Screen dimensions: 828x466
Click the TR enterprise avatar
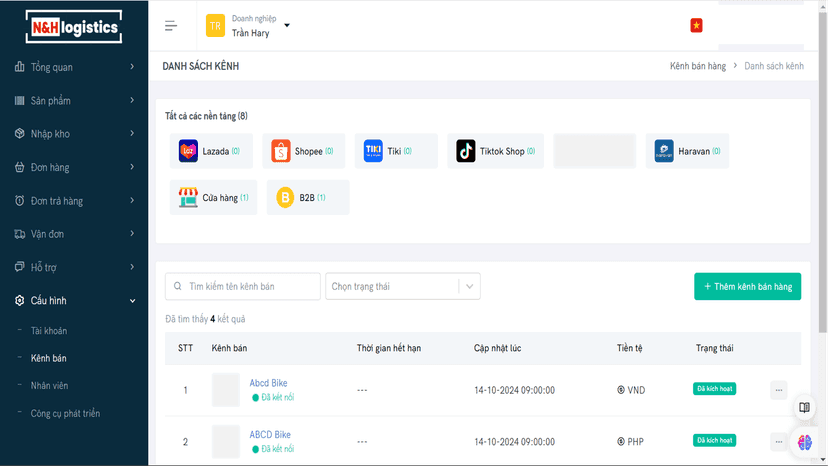pyautogui.click(x=215, y=25)
